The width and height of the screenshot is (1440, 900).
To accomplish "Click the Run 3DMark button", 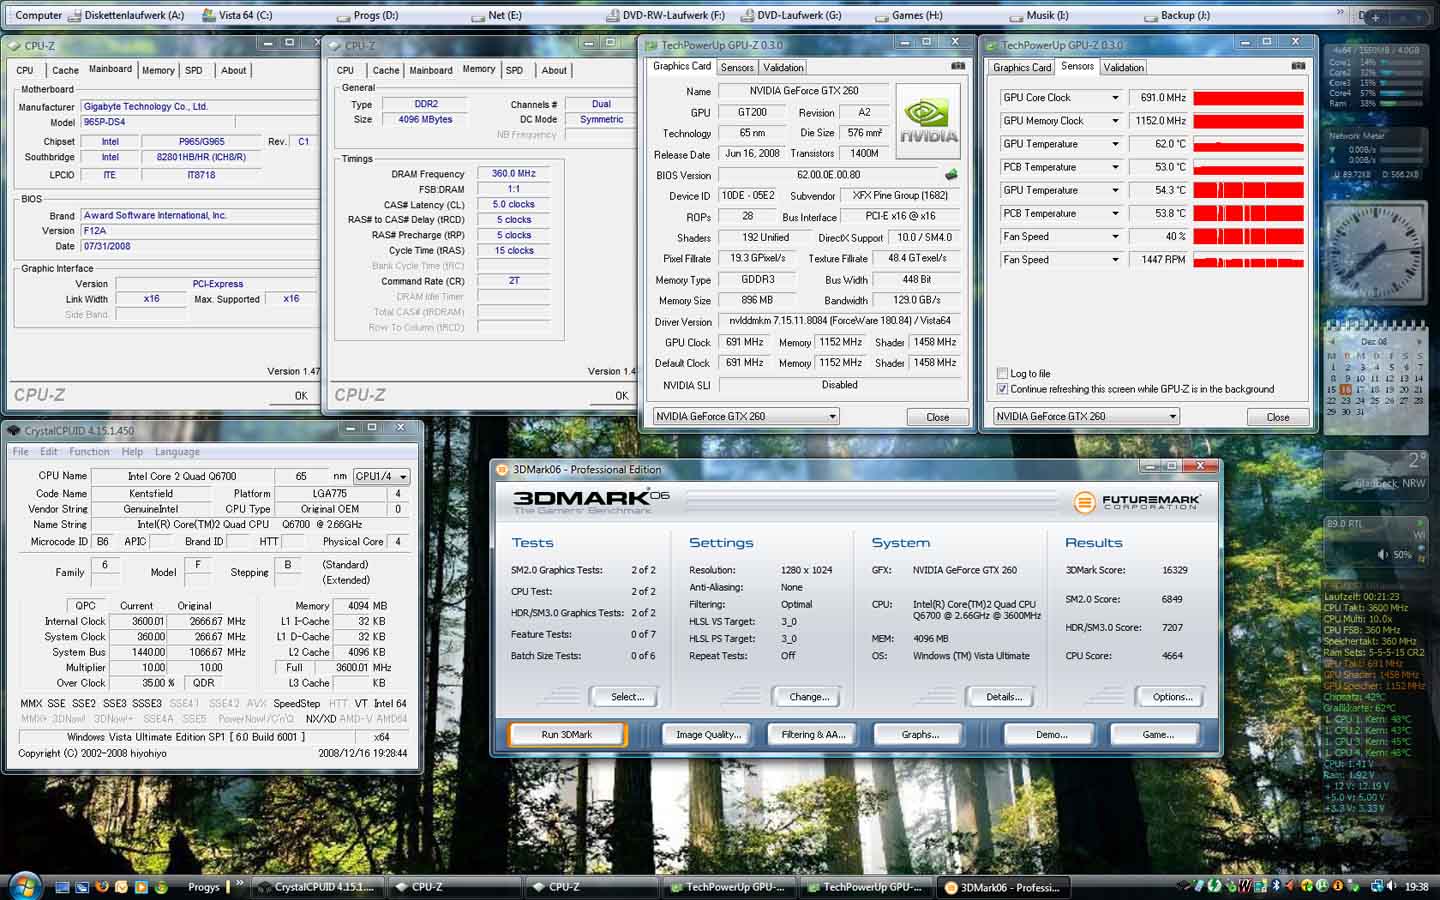I will coord(567,734).
